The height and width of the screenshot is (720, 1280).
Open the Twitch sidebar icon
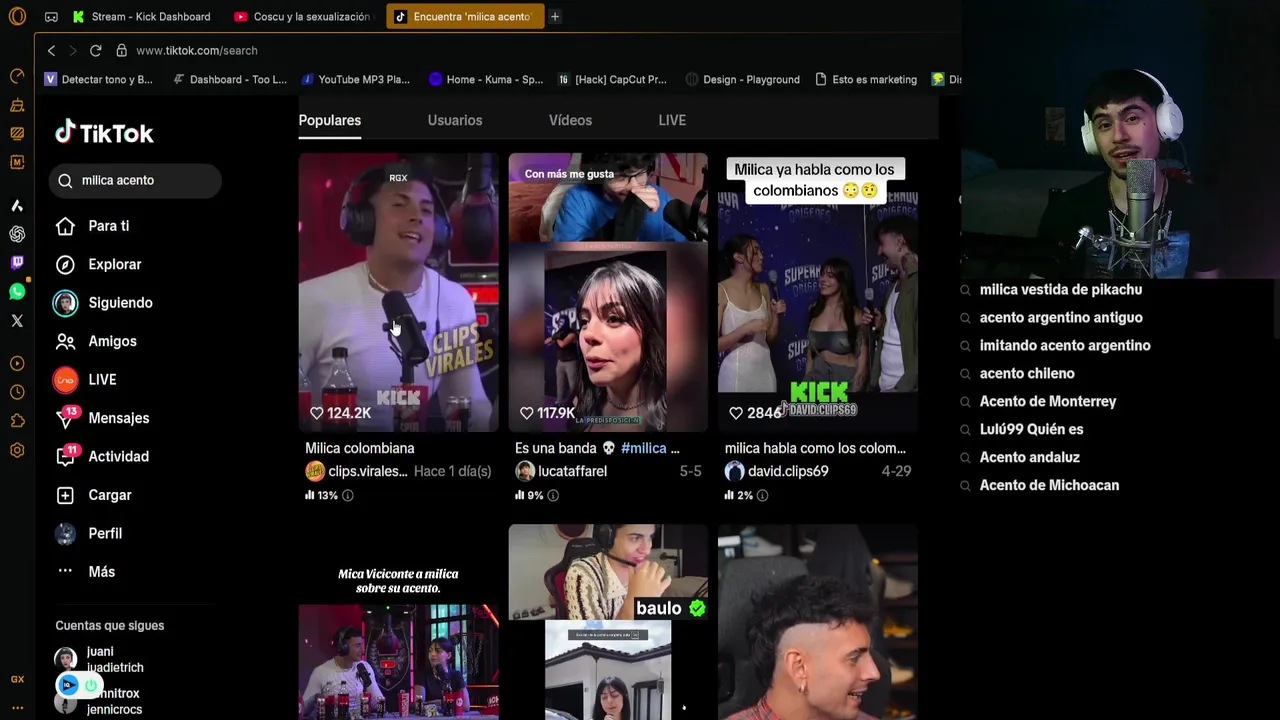click(17, 262)
